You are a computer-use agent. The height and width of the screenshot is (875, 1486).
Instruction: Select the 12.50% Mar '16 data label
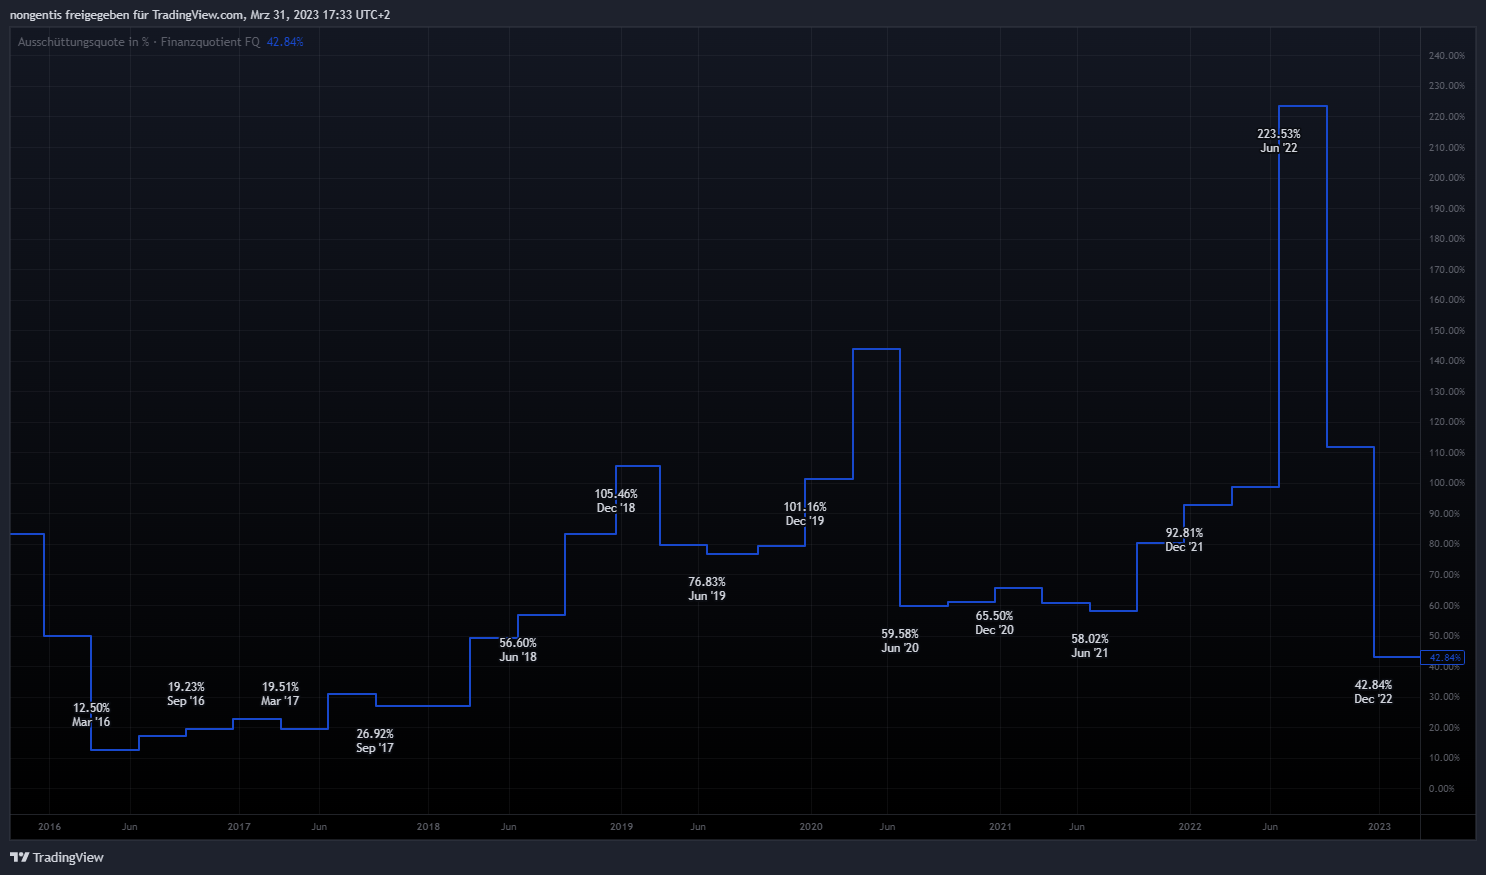[91, 715]
